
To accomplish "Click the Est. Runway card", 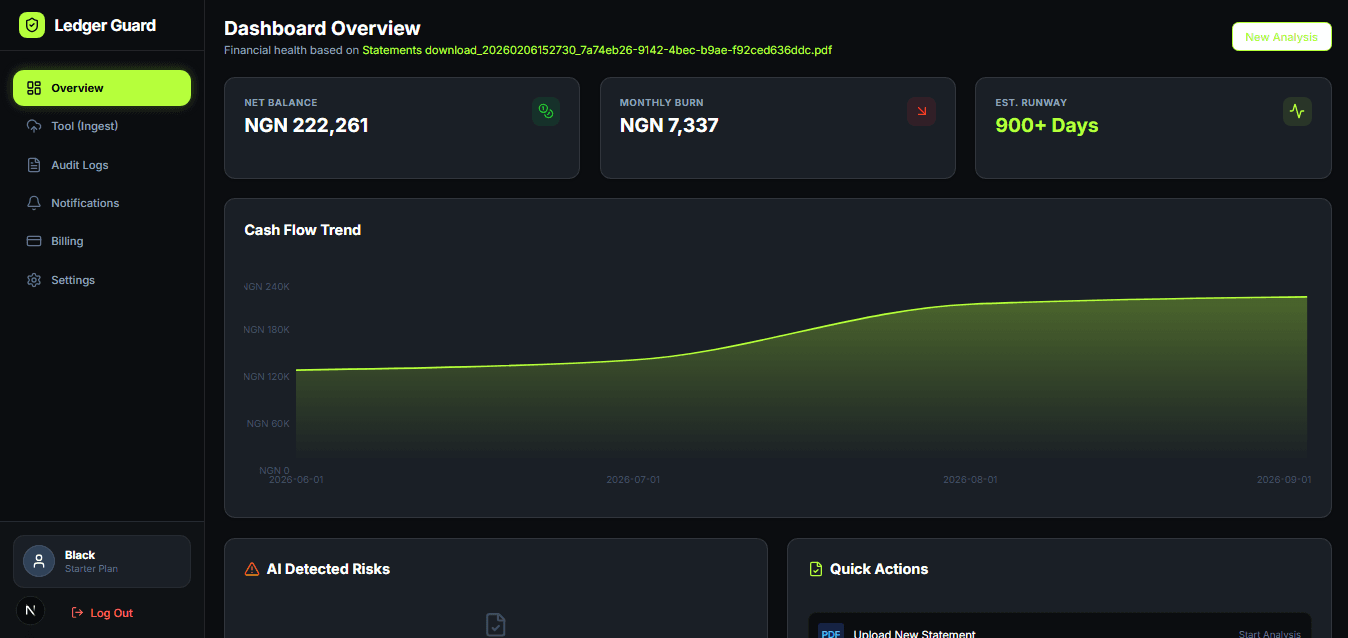I will [x=1153, y=128].
